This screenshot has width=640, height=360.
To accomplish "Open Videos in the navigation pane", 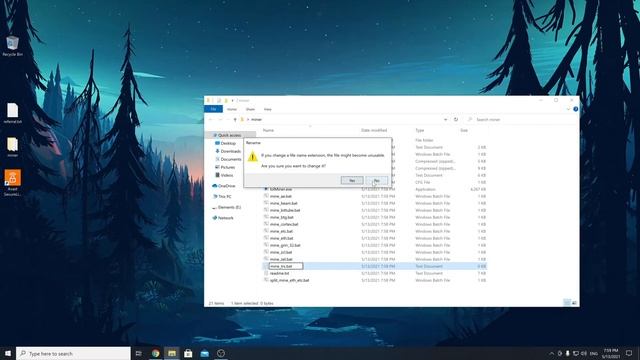I will (x=227, y=175).
